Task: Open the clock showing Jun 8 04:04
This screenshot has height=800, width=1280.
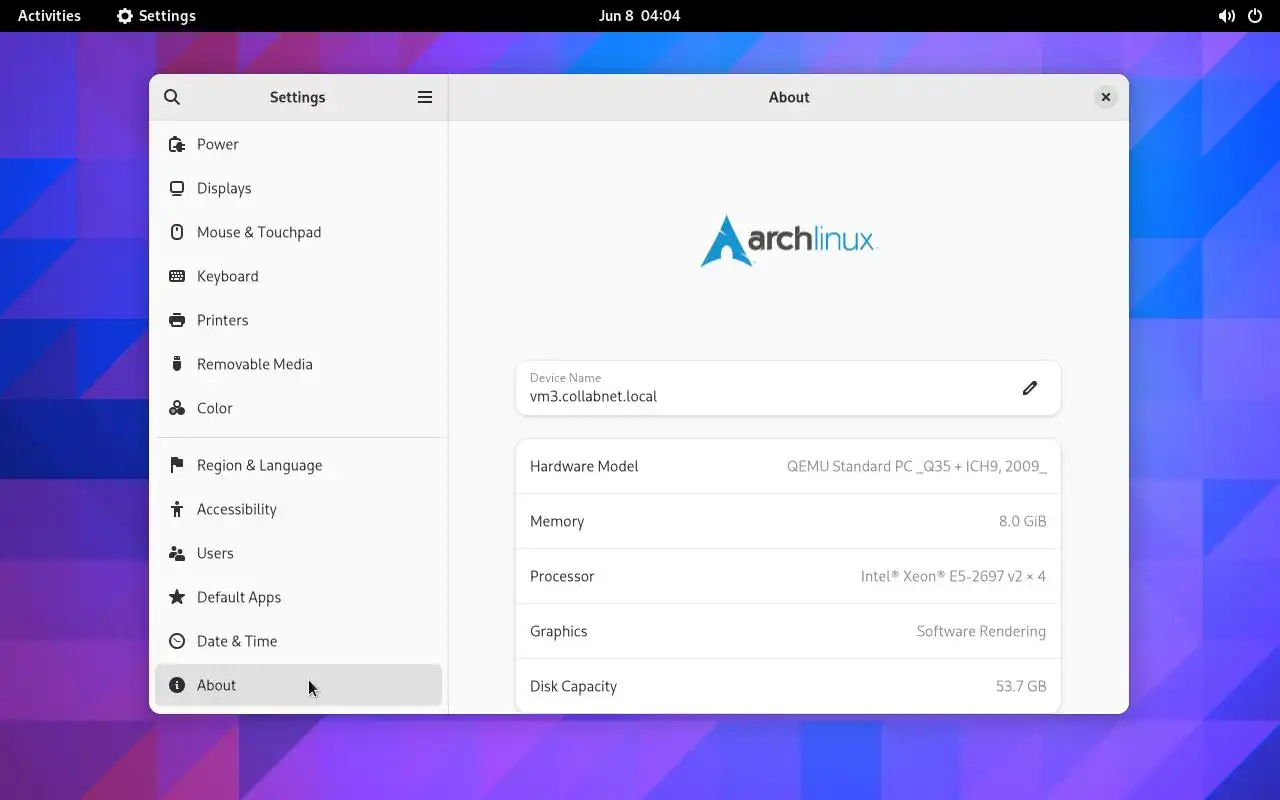Action: 639,16
